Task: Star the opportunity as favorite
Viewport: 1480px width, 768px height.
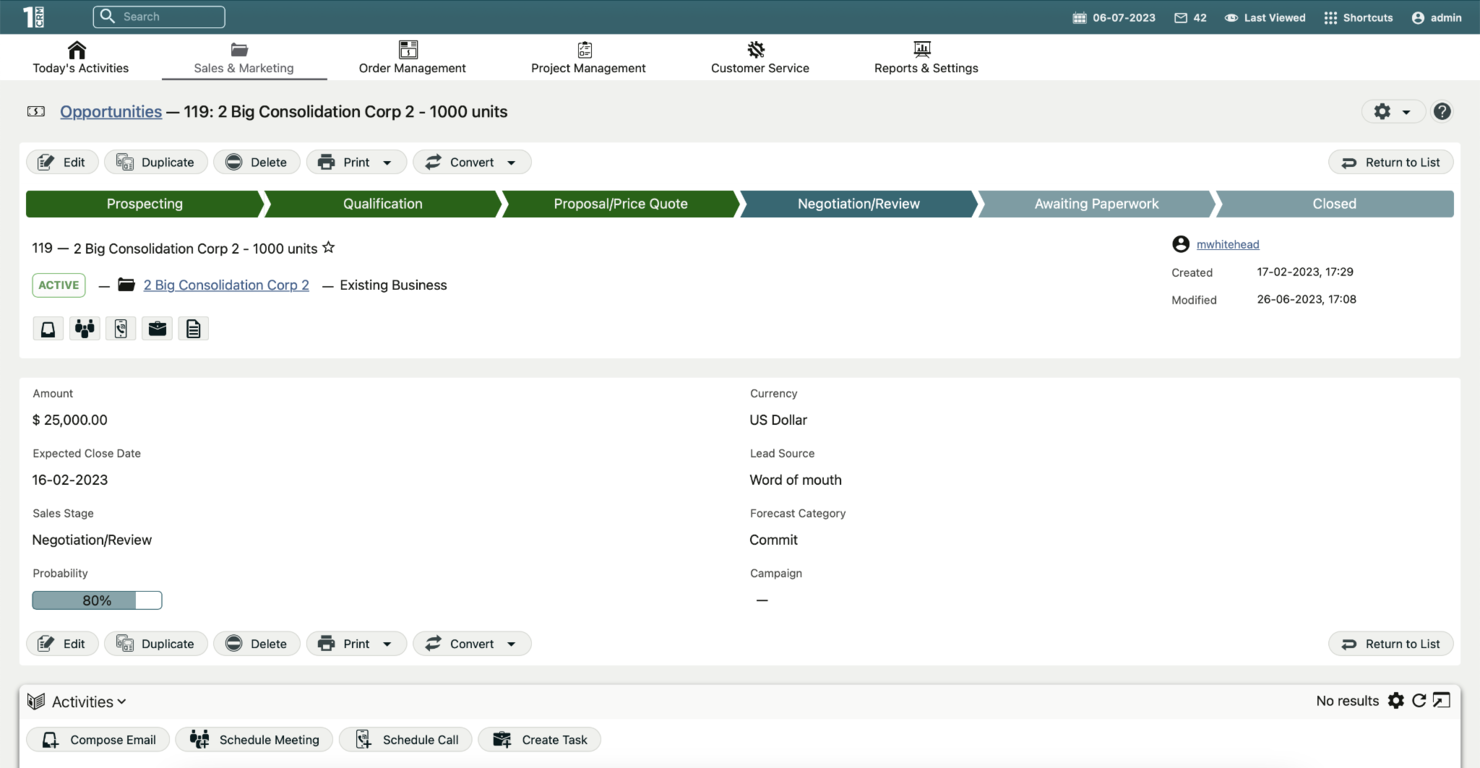Action: (328, 247)
